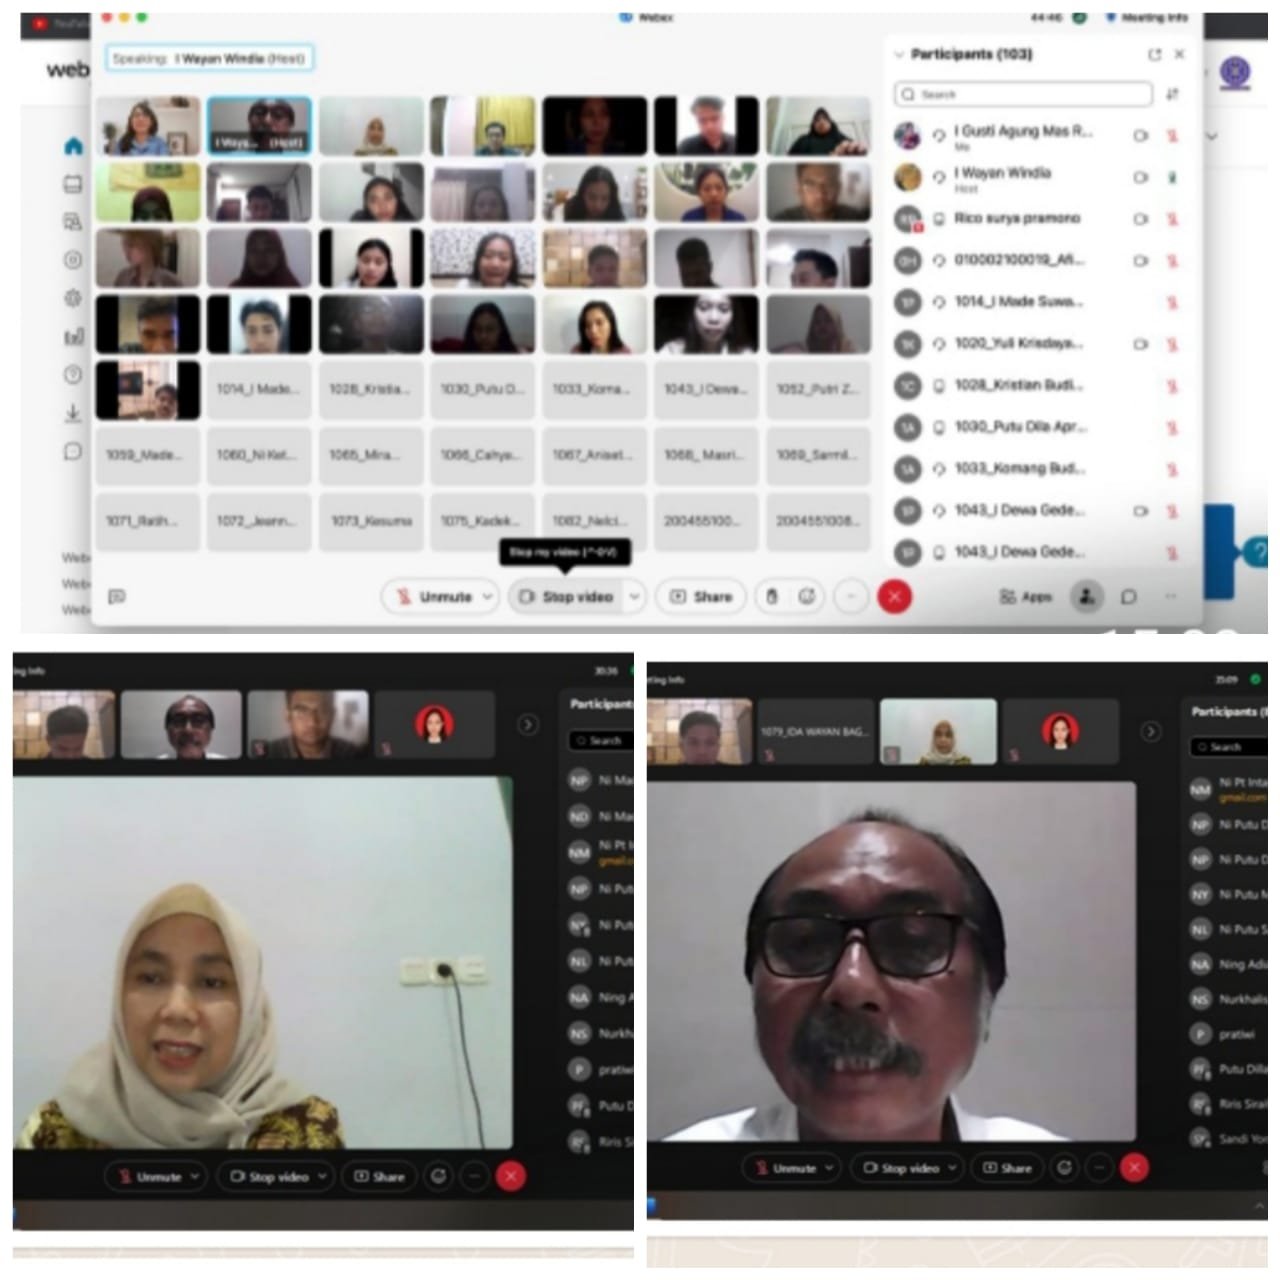Collapse the Participants (103) panel header

point(899,55)
